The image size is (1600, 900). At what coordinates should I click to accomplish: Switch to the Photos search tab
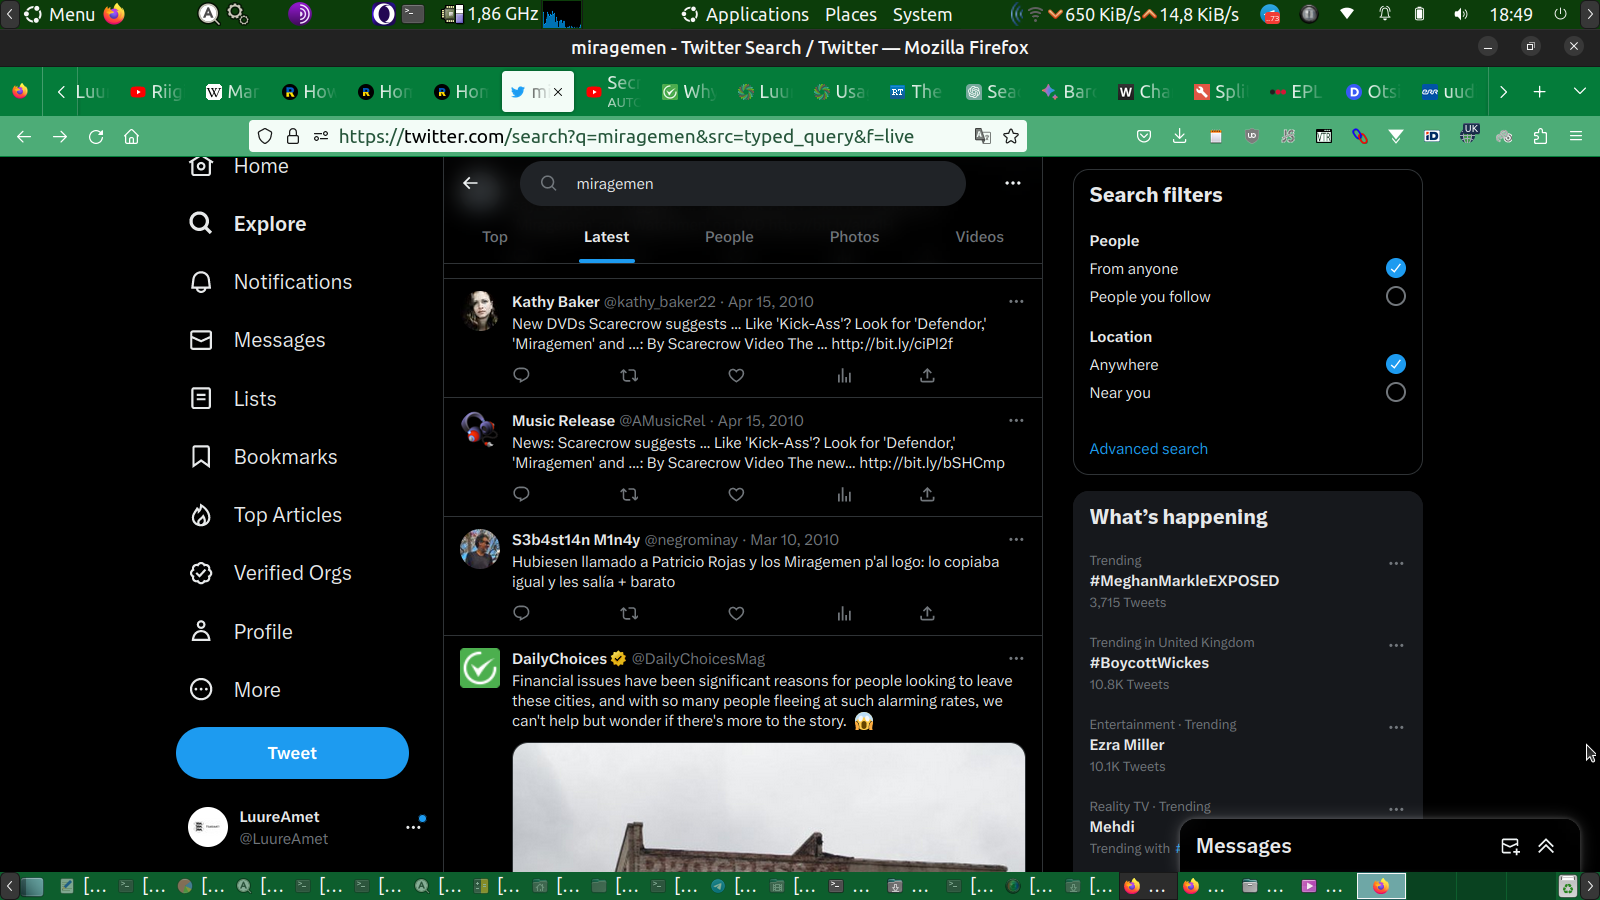pyautogui.click(x=854, y=237)
